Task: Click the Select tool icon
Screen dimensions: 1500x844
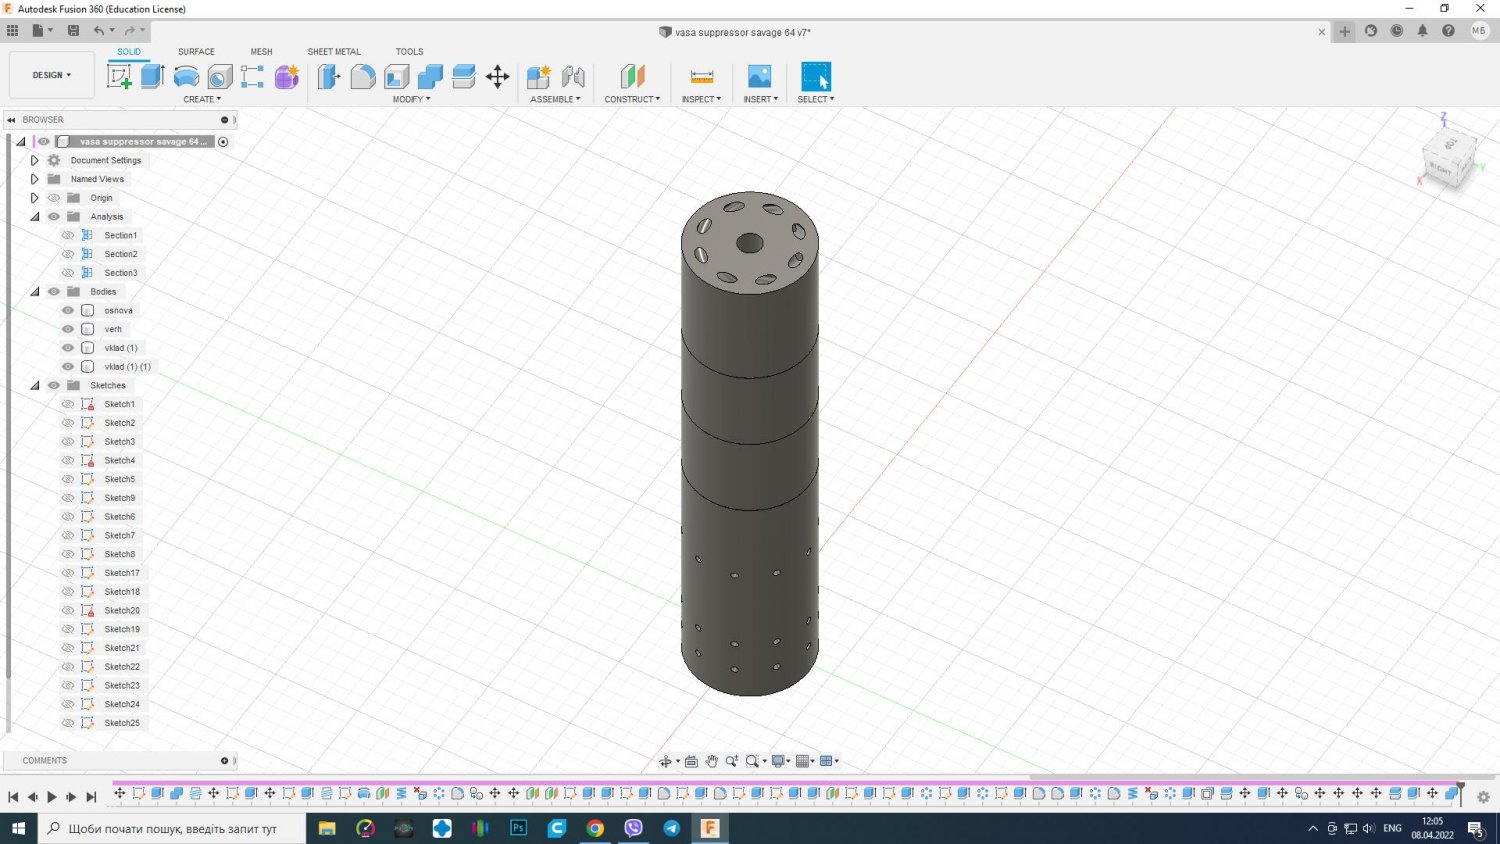Action: [816, 76]
